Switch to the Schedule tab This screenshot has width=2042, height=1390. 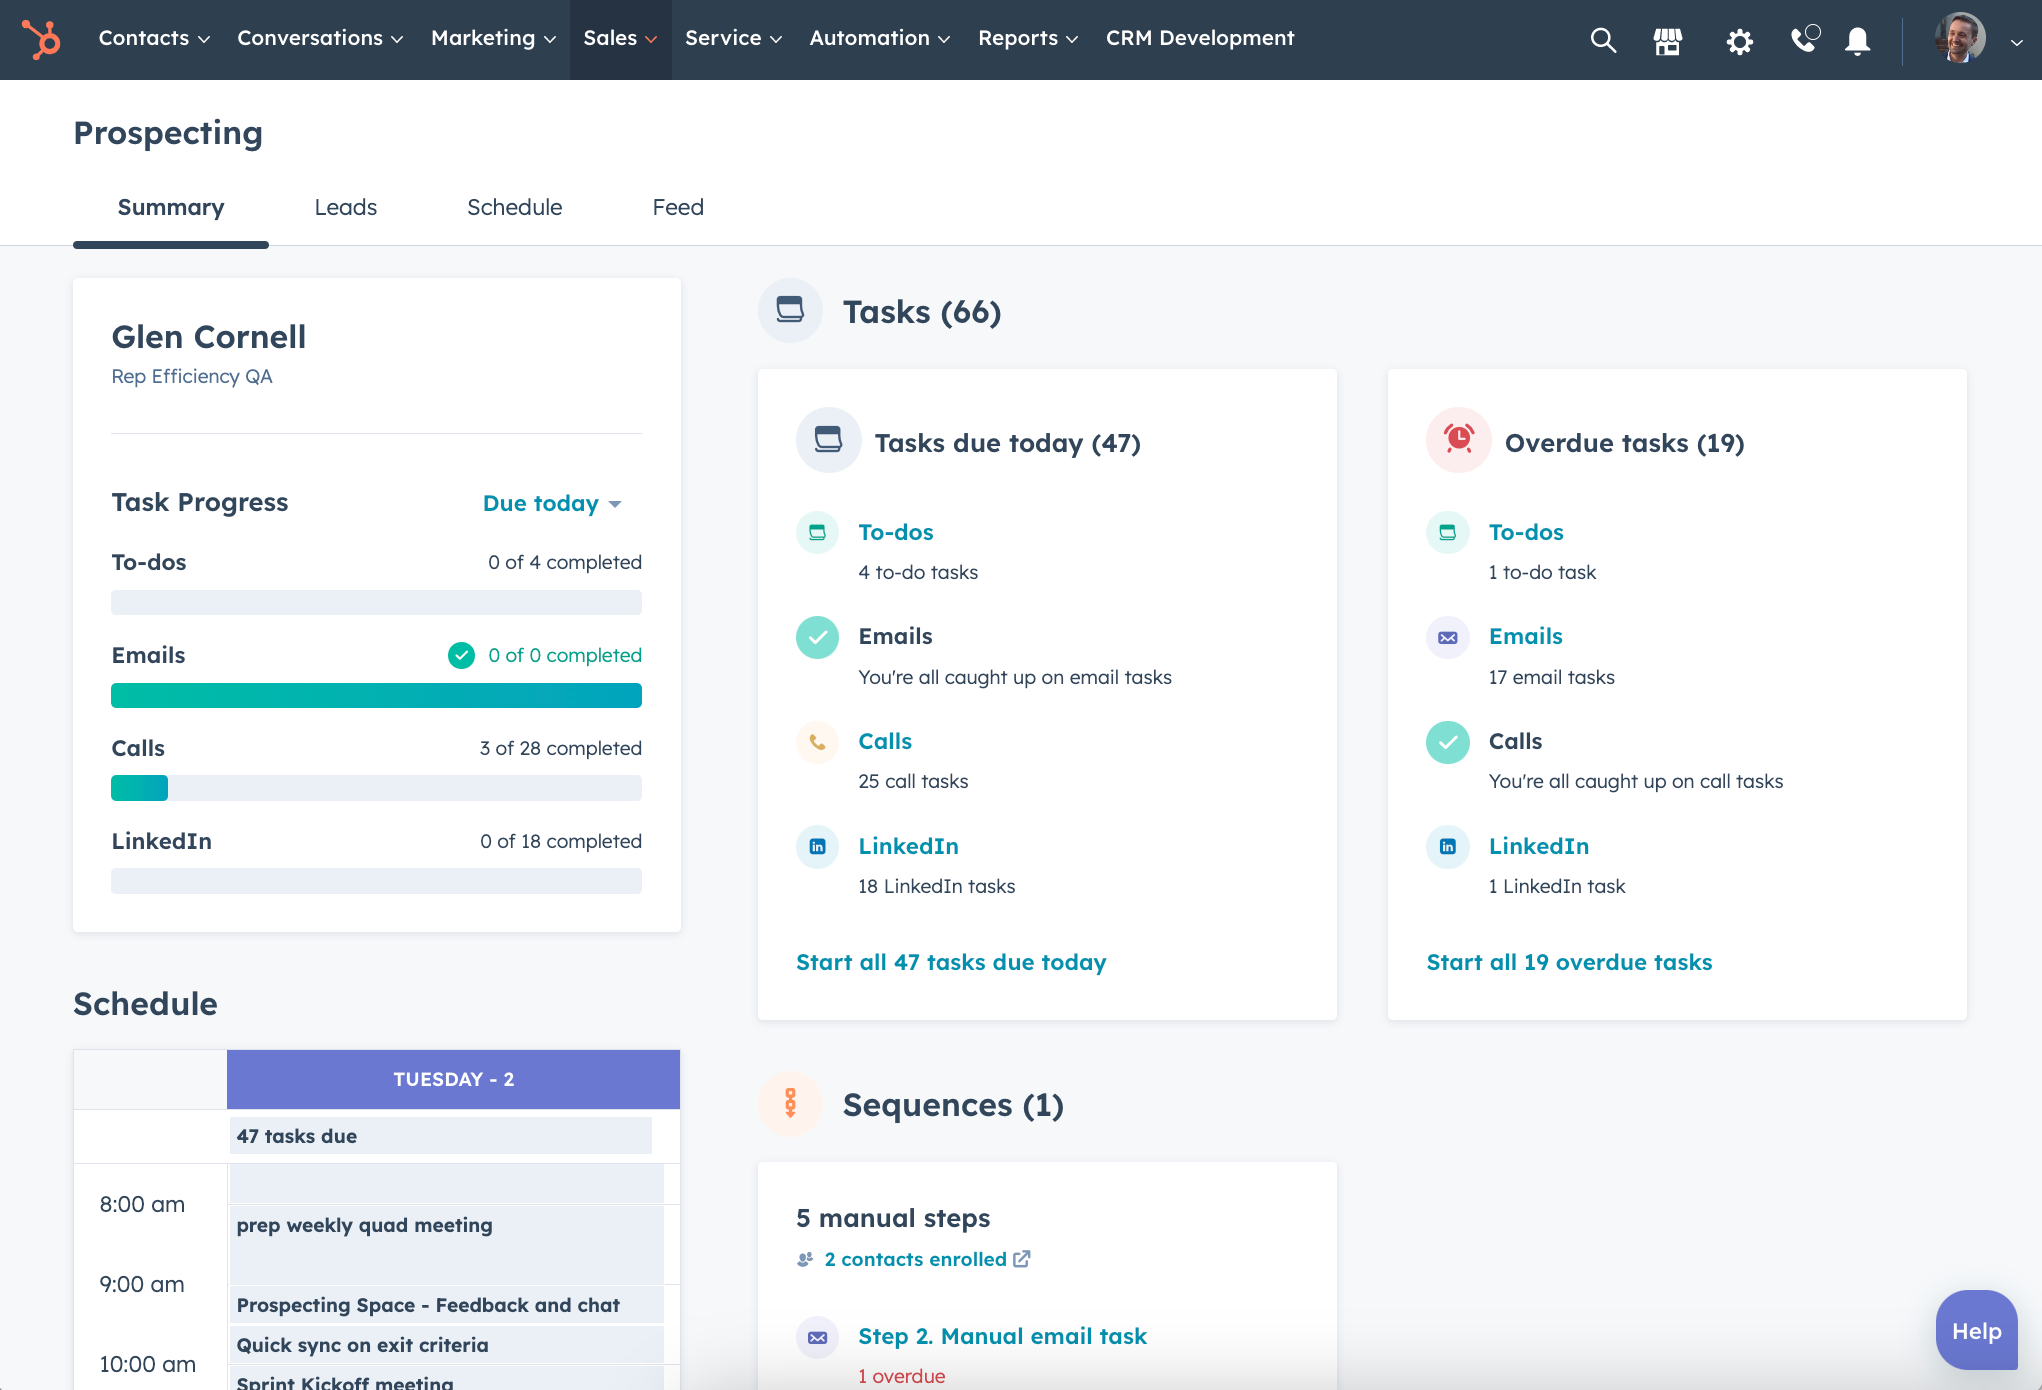[x=513, y=206]
